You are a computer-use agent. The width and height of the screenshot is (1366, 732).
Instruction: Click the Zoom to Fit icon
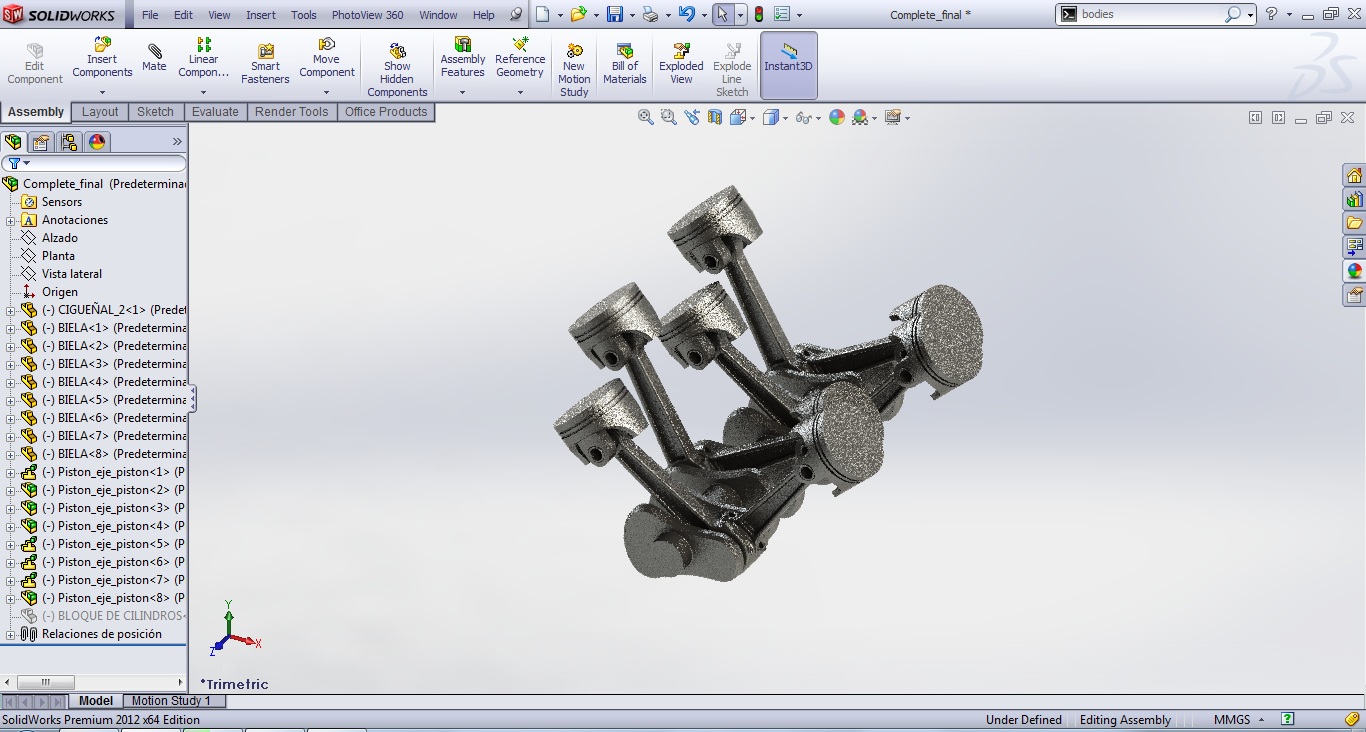(646, 117)
